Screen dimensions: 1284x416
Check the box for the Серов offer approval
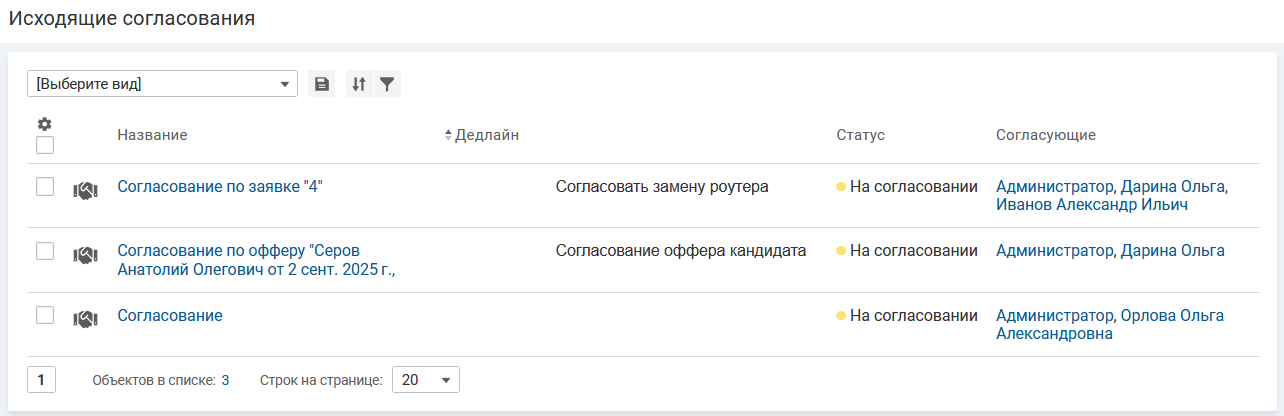[45, 251]
